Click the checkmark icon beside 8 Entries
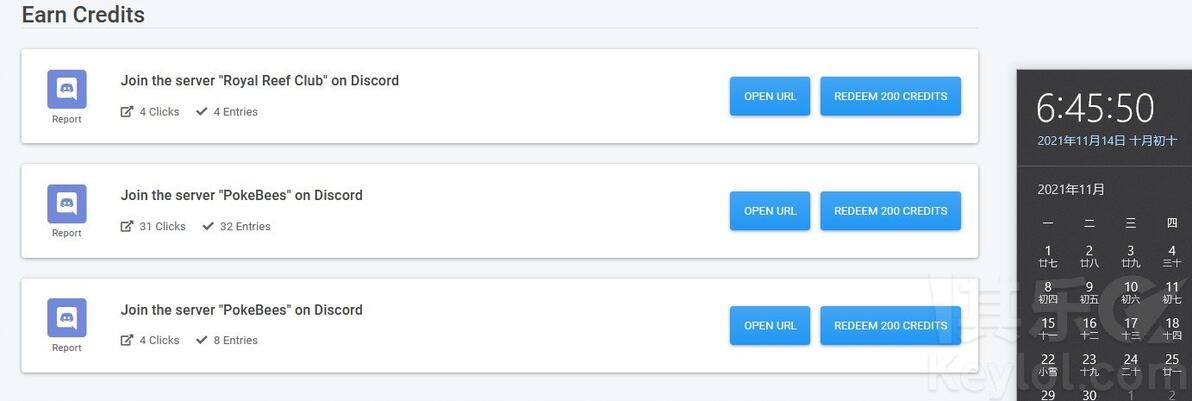This screenshot has width=1192, height=401. [x=201, y=340]
